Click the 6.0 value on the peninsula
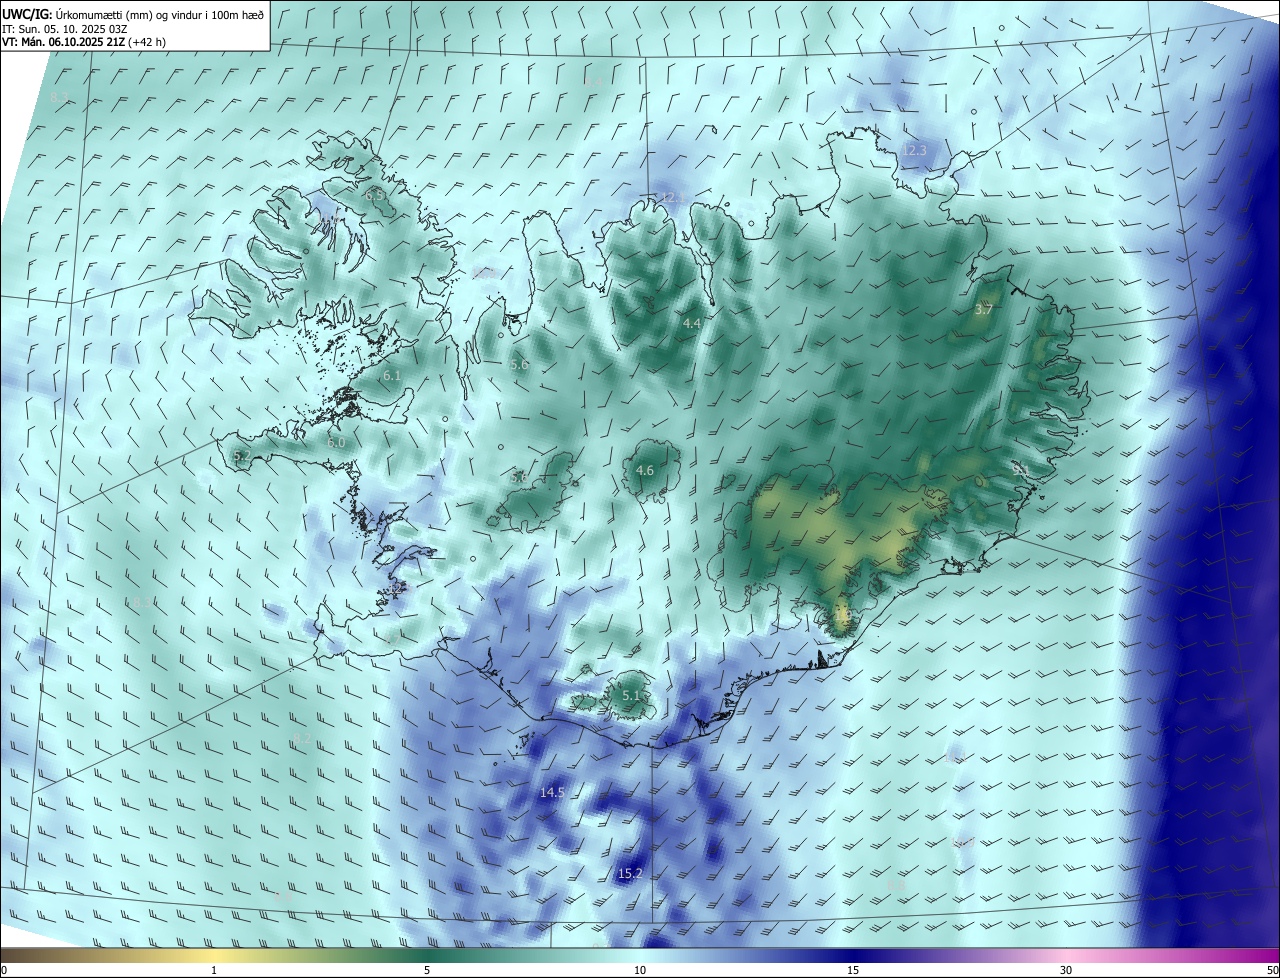Image resolution: width=1280 pixels, height=978 pixels. [336, 442]
